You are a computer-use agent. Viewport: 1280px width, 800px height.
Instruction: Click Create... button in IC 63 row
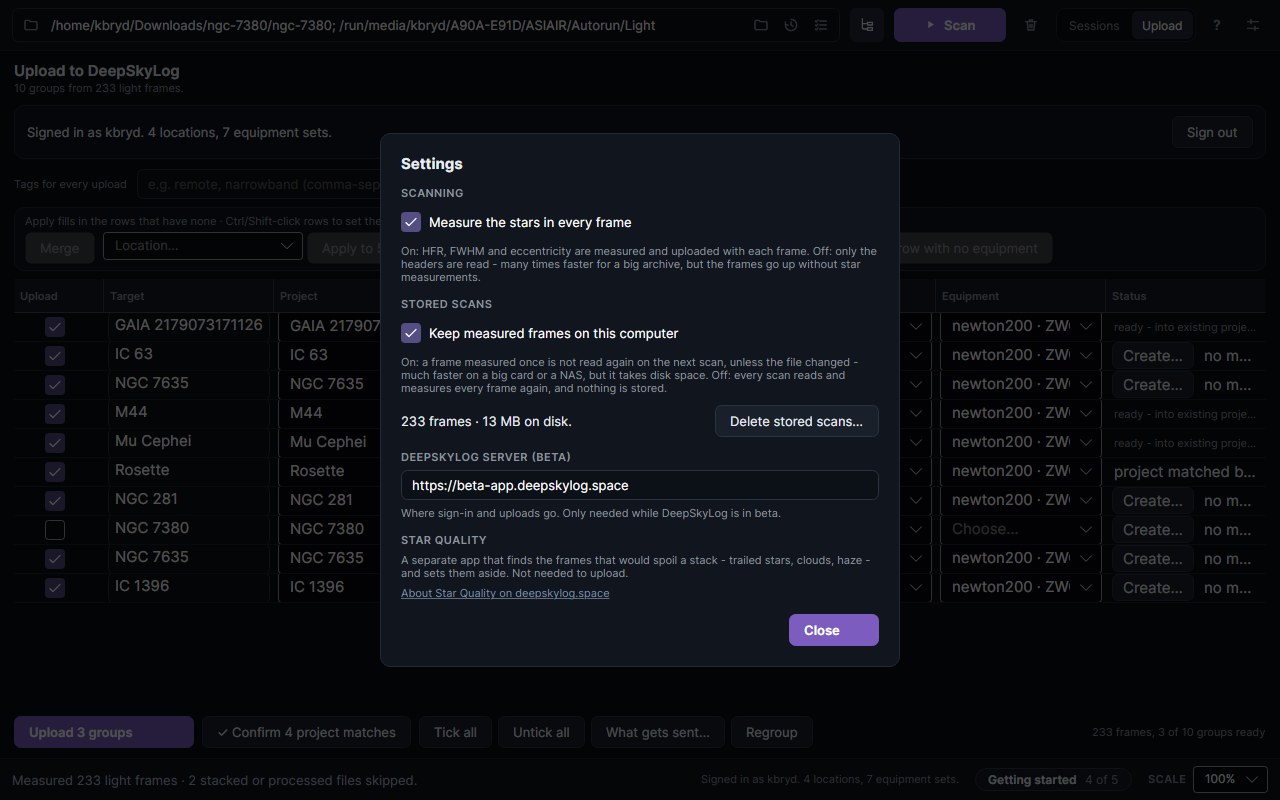pyautogui.click(x=1153, y=355)
